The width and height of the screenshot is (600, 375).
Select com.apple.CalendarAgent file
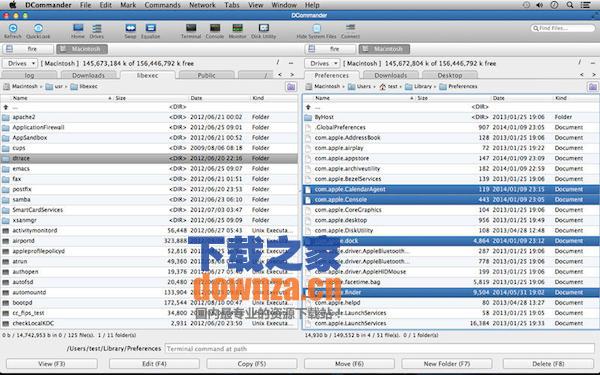[451, 189]
